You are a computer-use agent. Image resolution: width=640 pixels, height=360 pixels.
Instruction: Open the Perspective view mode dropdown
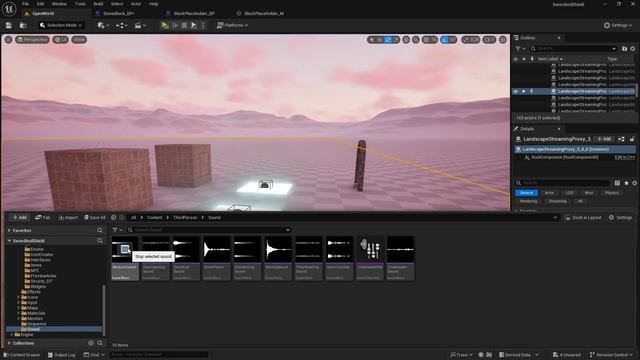pyautogui.click(x=32, y=40)
